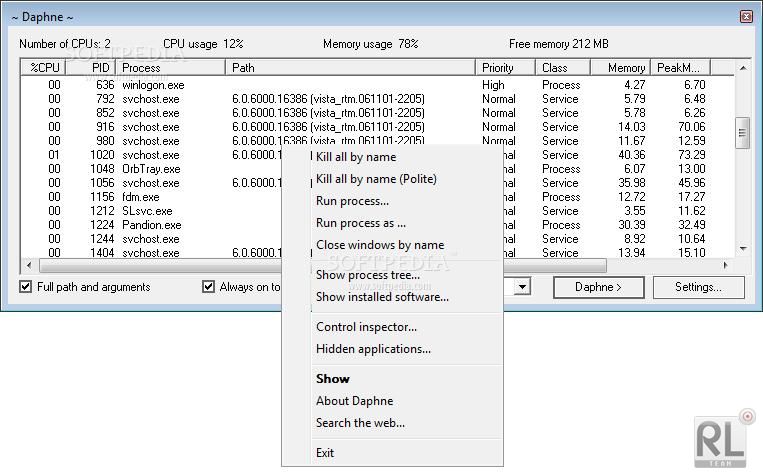Select Run process as ... entry
763x476 pixels.
pos(361,223)
